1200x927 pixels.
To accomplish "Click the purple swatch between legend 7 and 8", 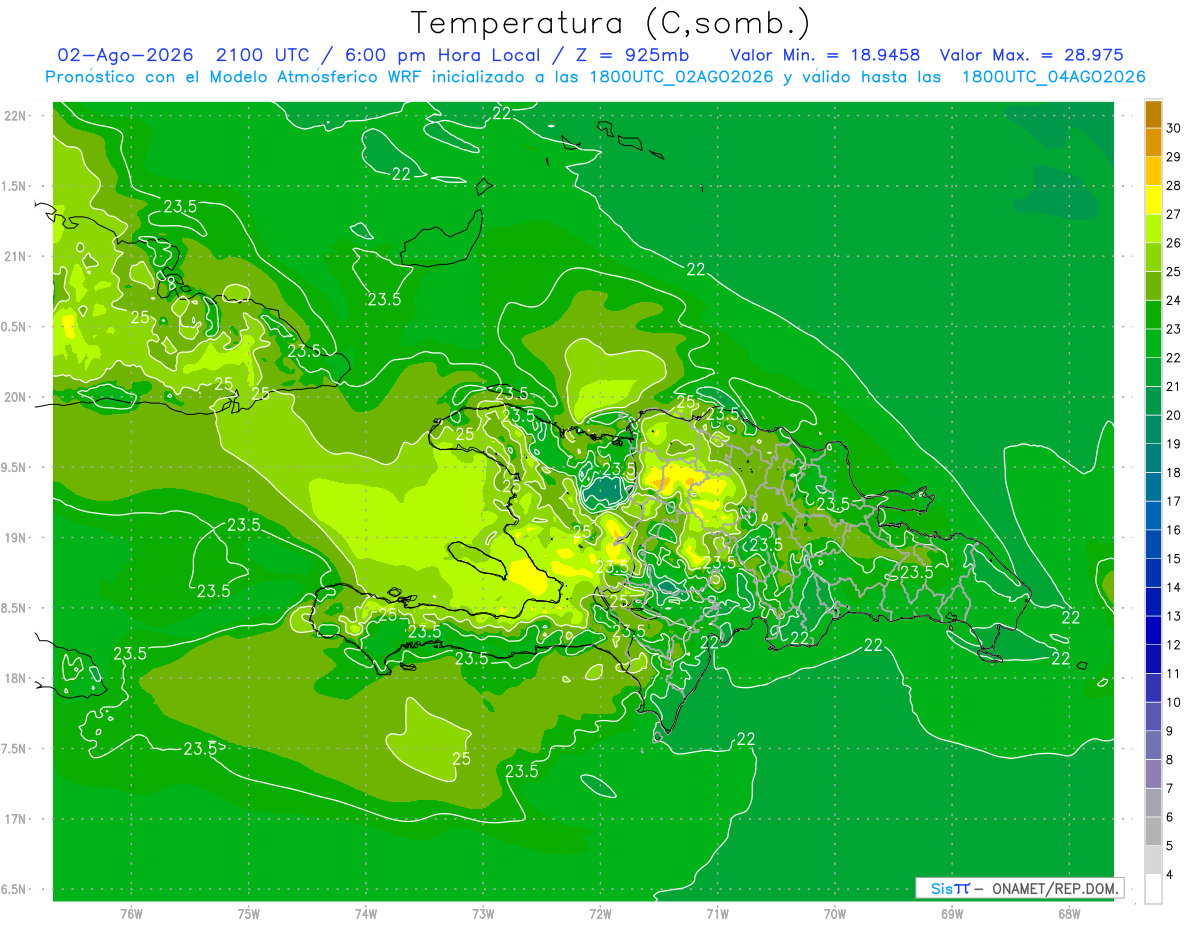I will tap(1153, 774).
